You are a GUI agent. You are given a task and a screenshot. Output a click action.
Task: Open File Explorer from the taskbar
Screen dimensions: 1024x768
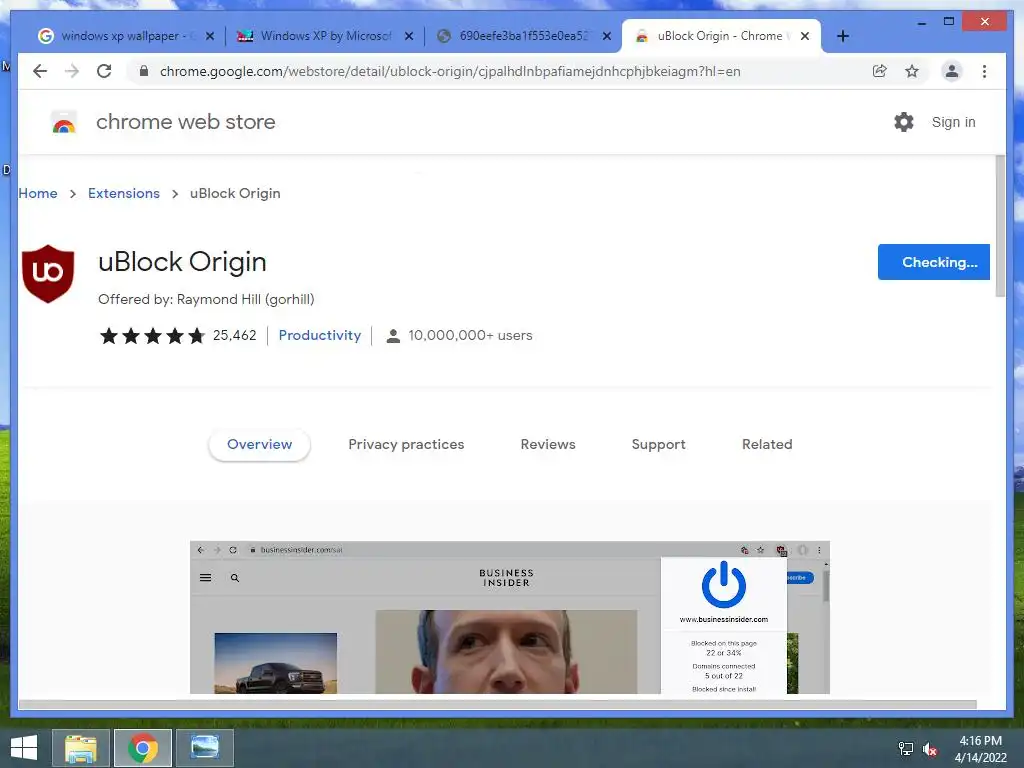[x=81, y=748]
